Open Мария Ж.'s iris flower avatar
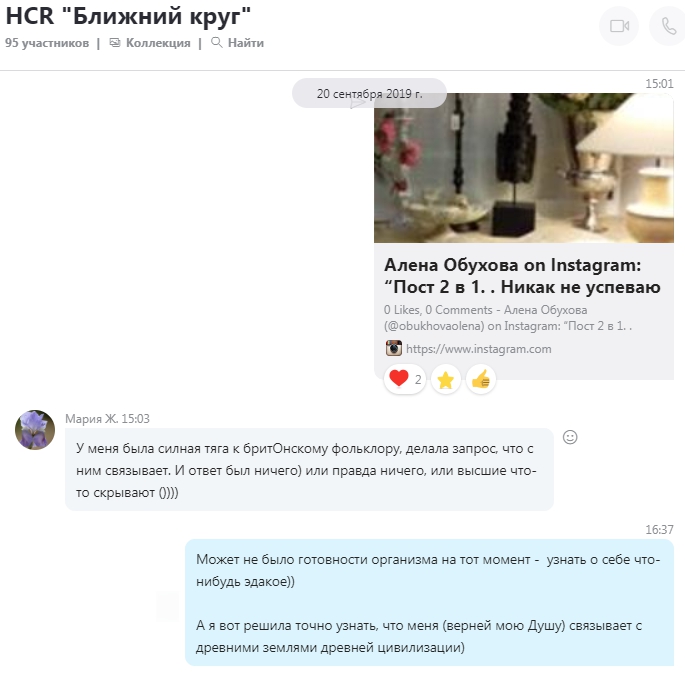The width and height of the screenshot is (685, 676). (x=35, y=430)
